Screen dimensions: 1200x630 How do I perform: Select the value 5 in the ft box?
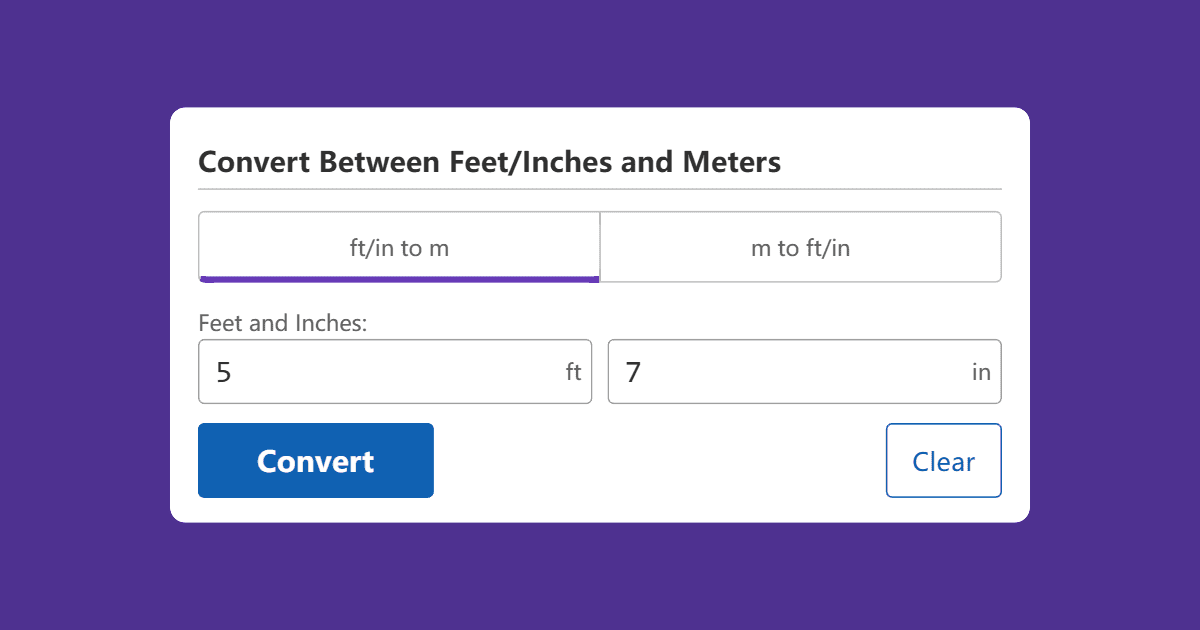point(224,371)
